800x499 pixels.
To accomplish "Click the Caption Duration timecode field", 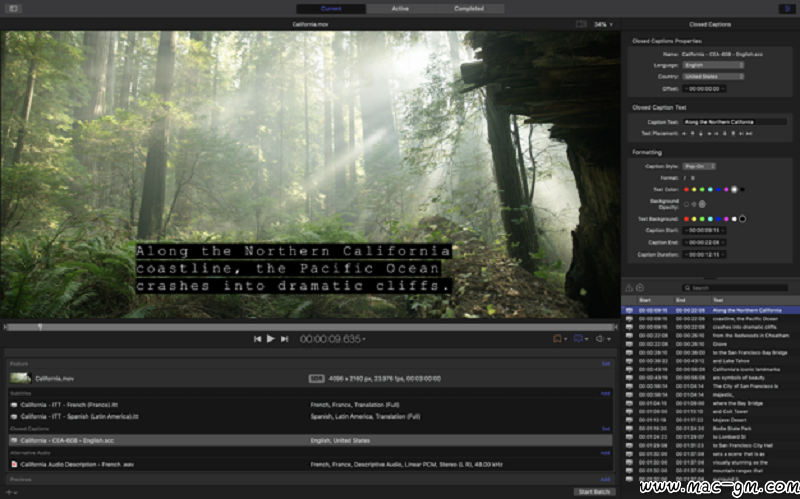I will 704,255.
